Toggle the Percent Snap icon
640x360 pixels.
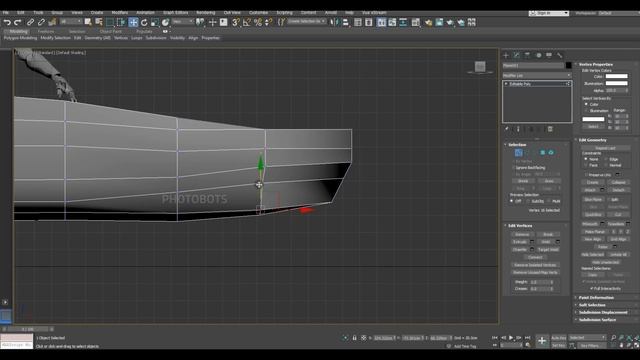coord(258,22)
